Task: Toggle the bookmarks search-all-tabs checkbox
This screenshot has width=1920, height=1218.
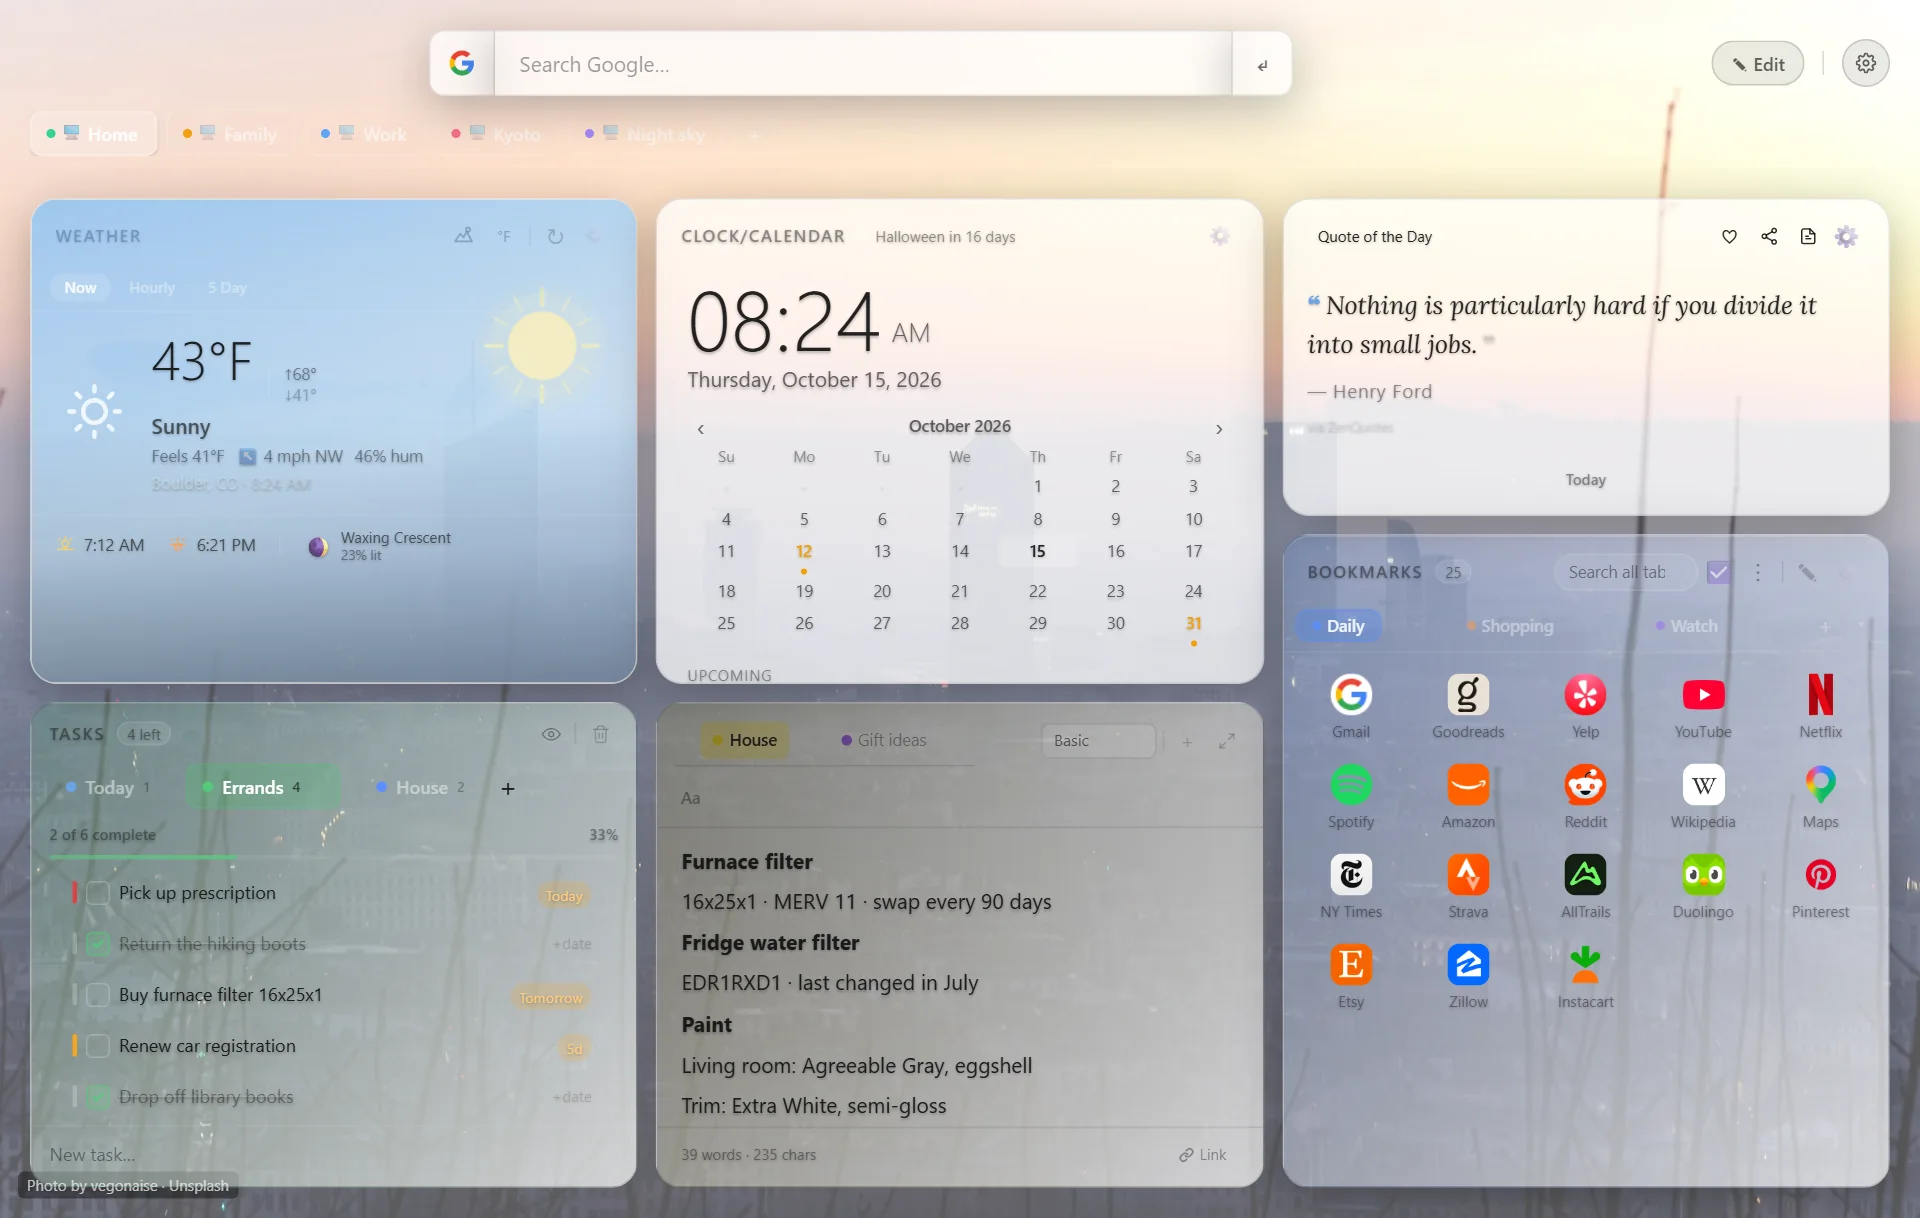Action: [1718, 572]
